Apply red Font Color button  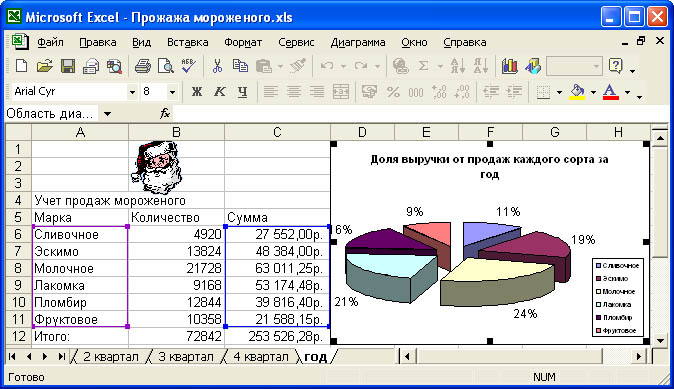(611, 92)
